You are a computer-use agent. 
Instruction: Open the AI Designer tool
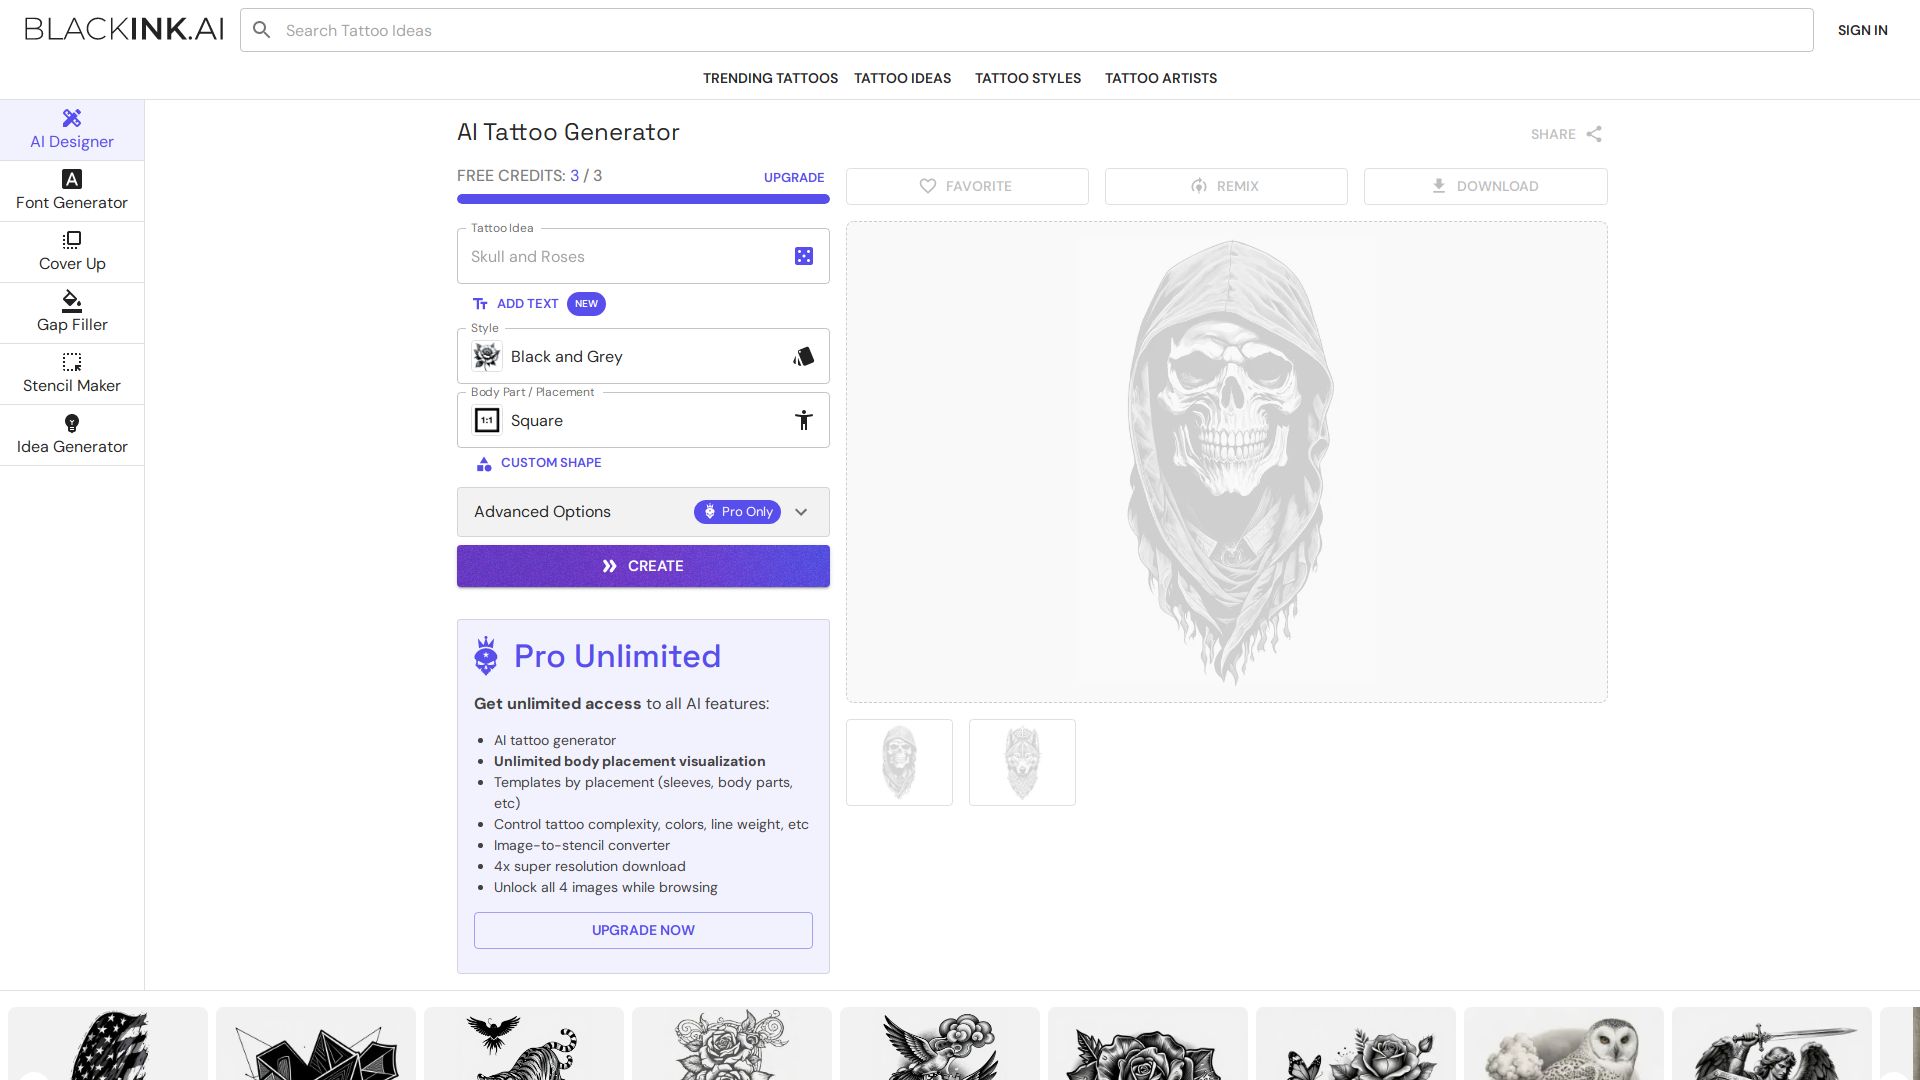click(x=72, y=130)
